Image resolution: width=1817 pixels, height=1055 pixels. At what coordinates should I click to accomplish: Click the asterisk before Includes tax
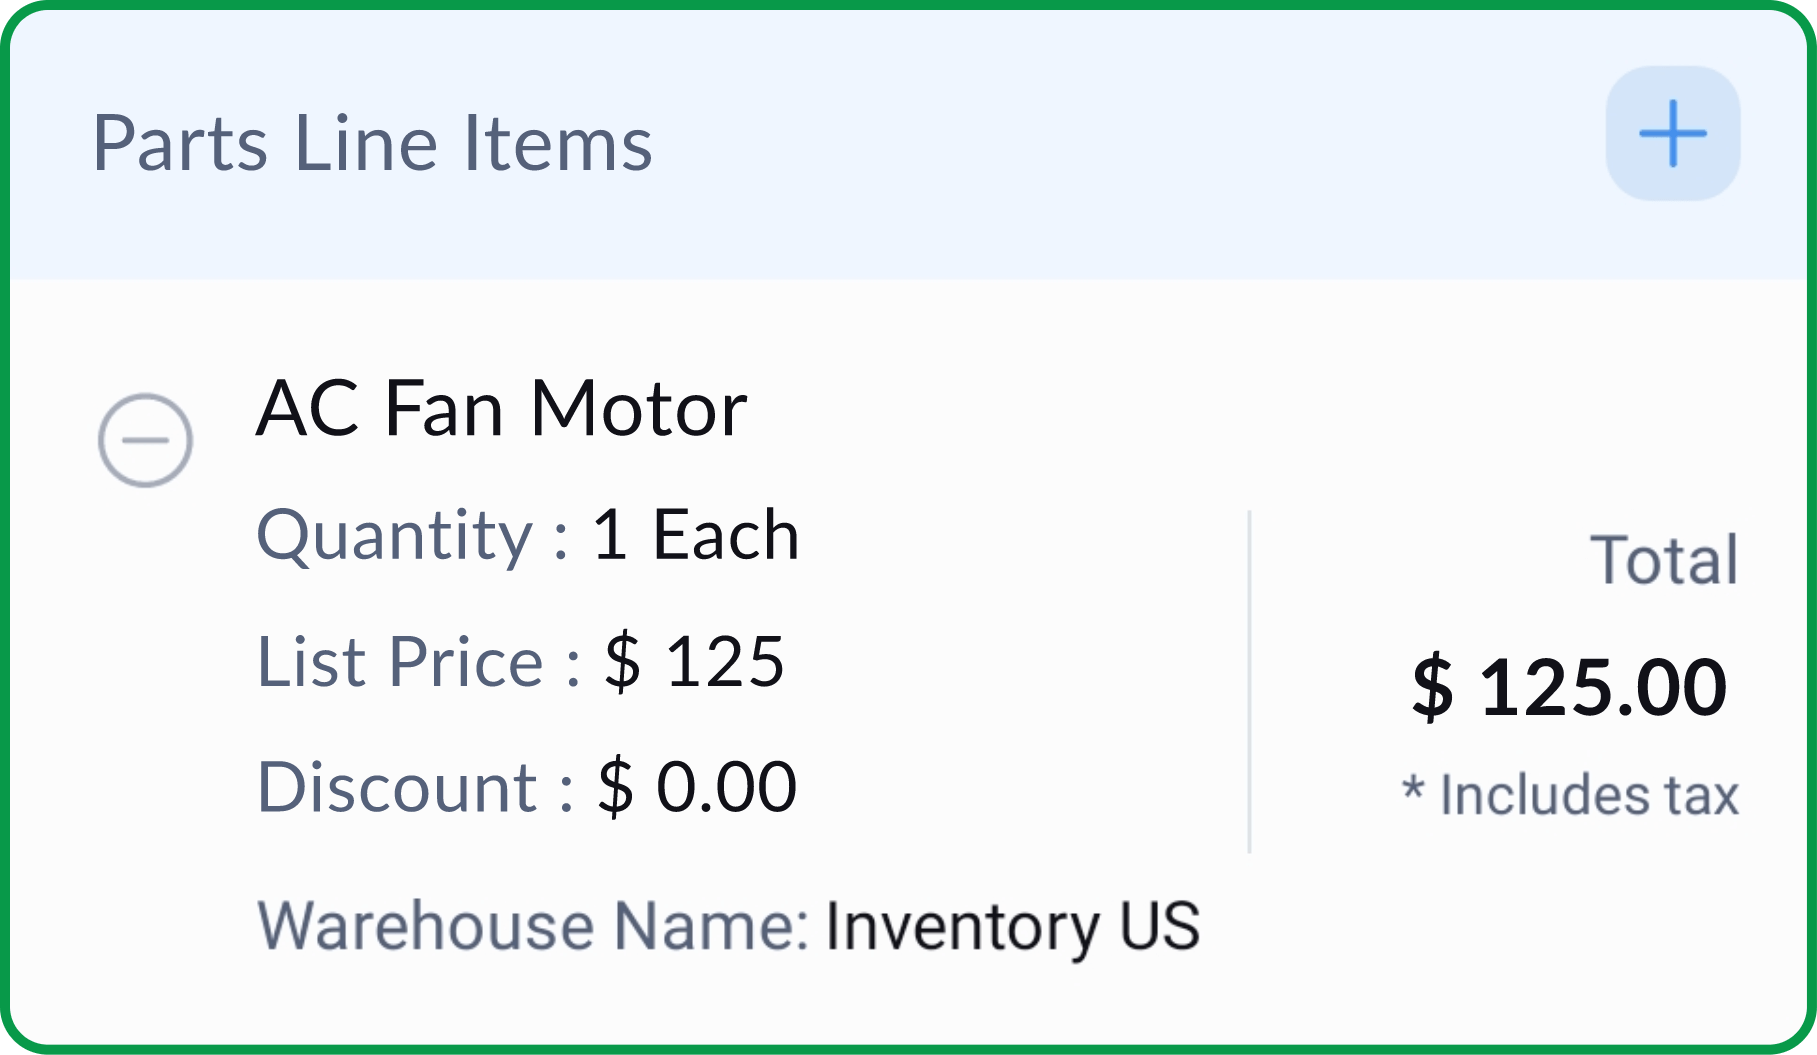click(1413, 790)
